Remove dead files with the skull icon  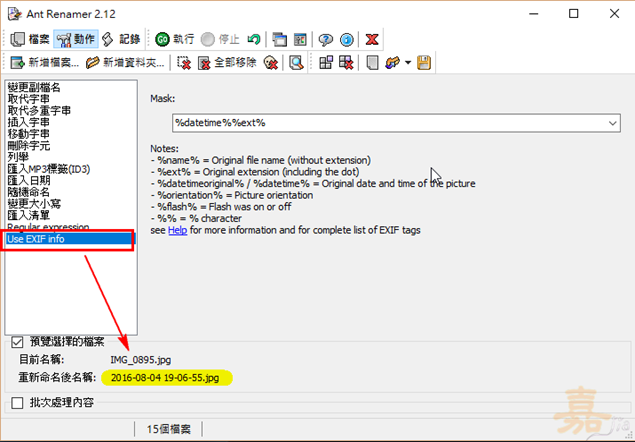click(271, 63)
